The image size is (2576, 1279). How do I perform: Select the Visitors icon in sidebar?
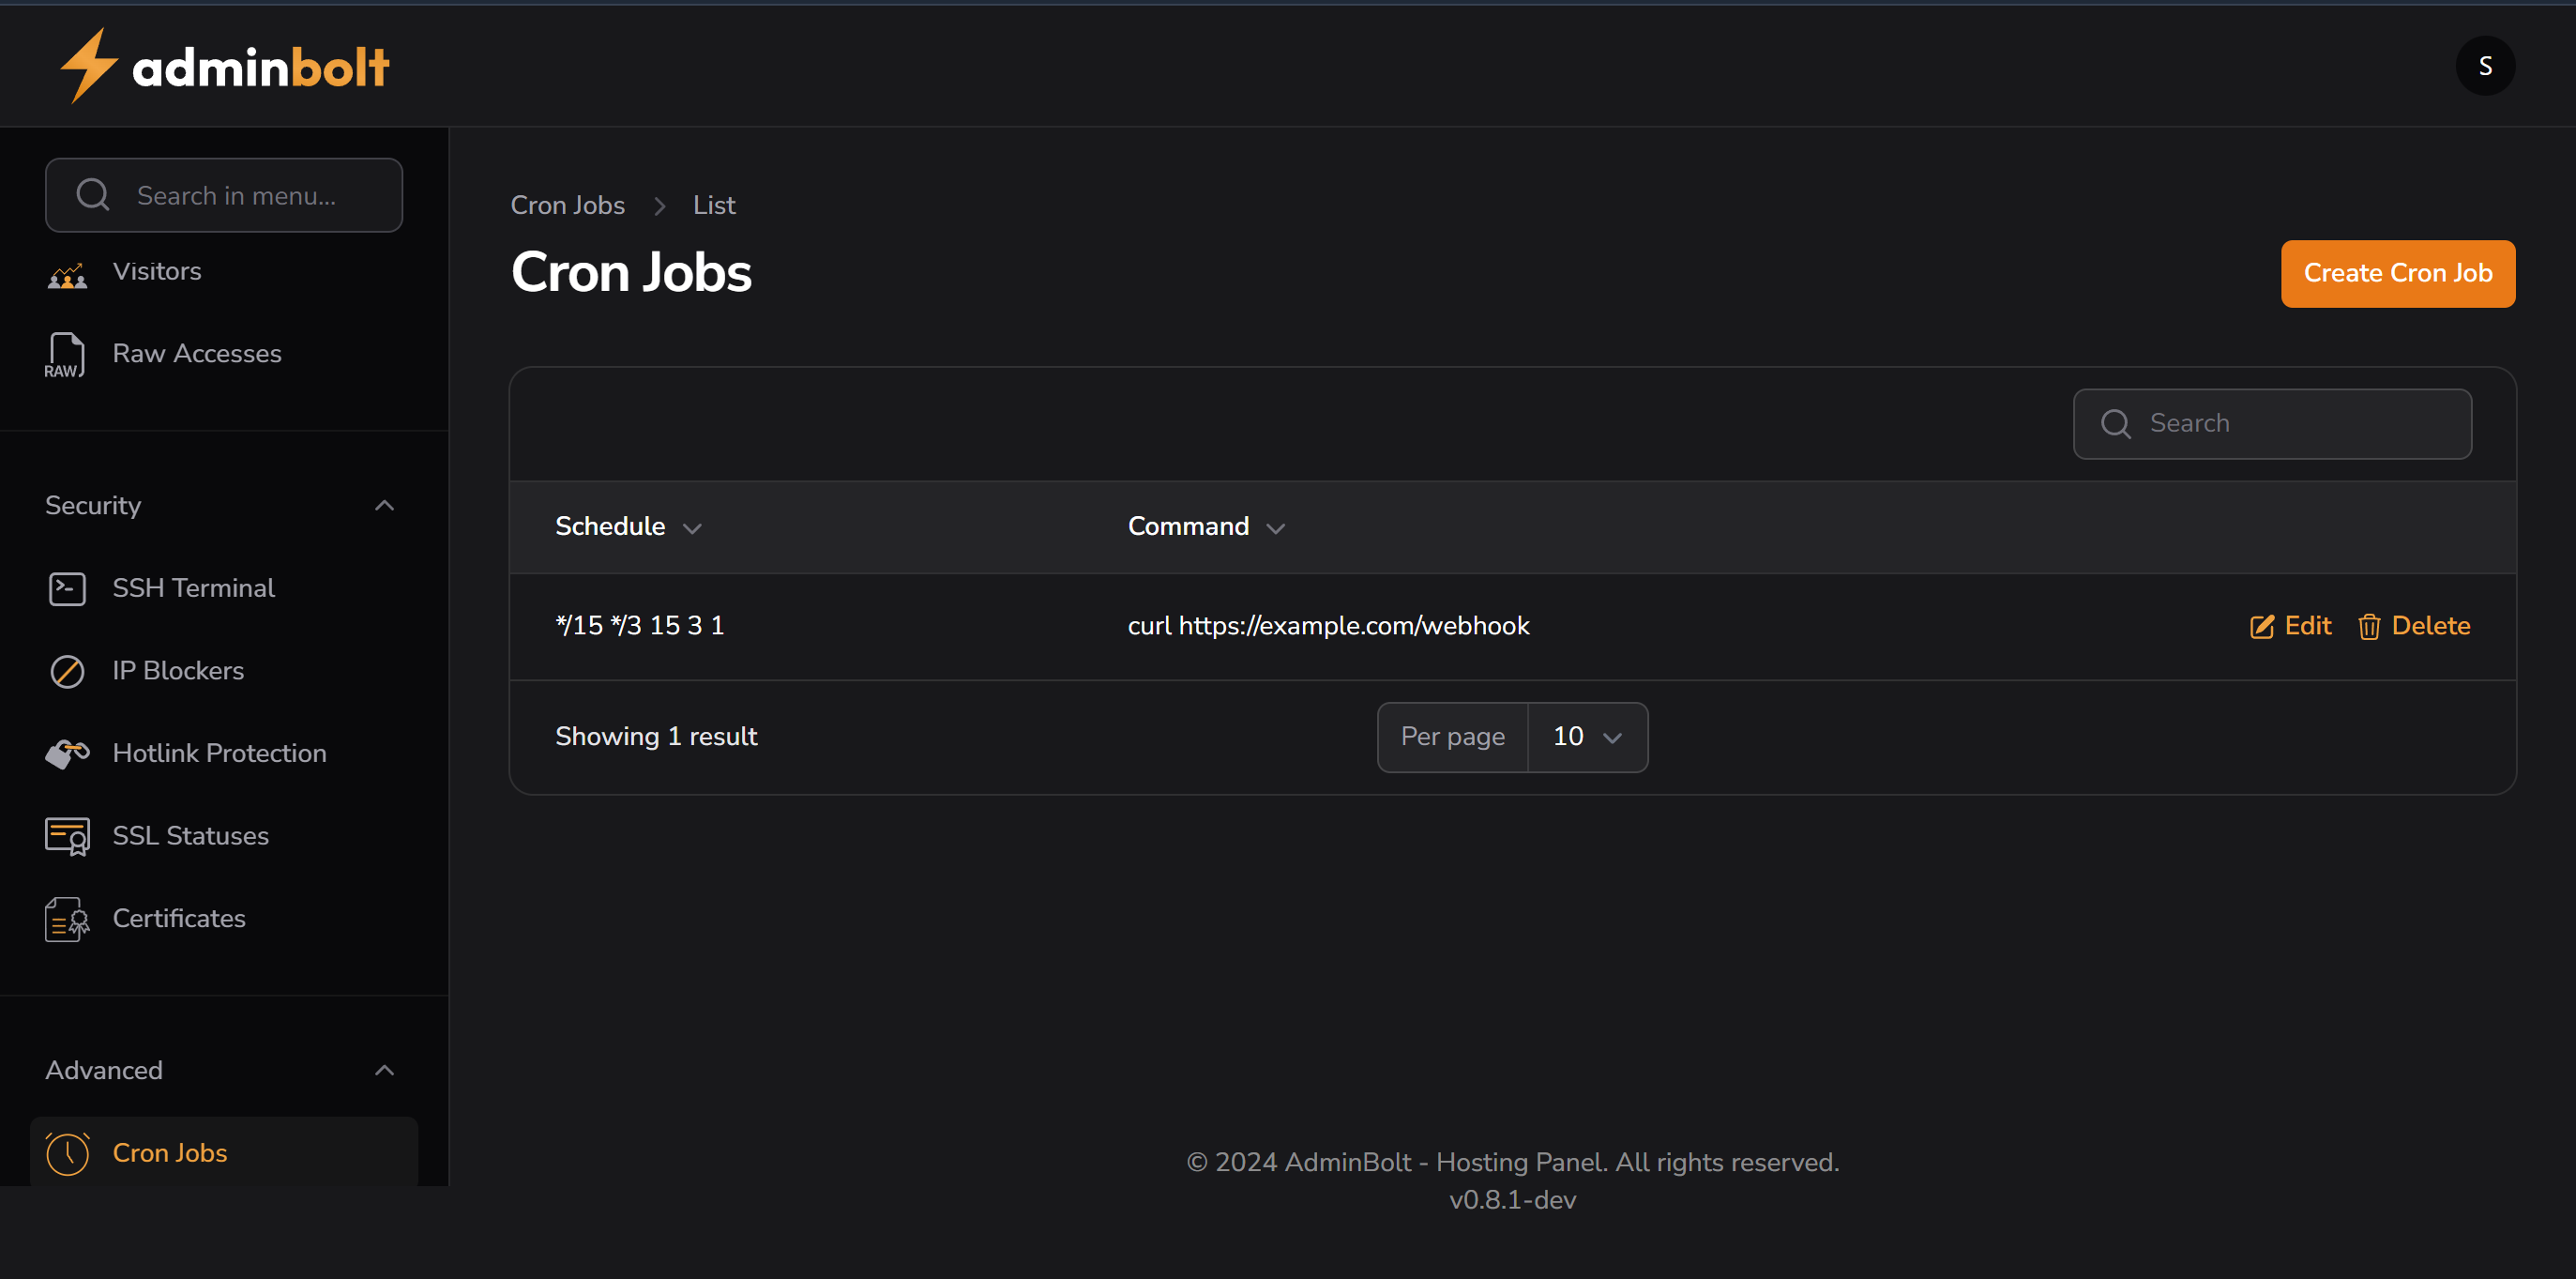click(x=67, y=272)
